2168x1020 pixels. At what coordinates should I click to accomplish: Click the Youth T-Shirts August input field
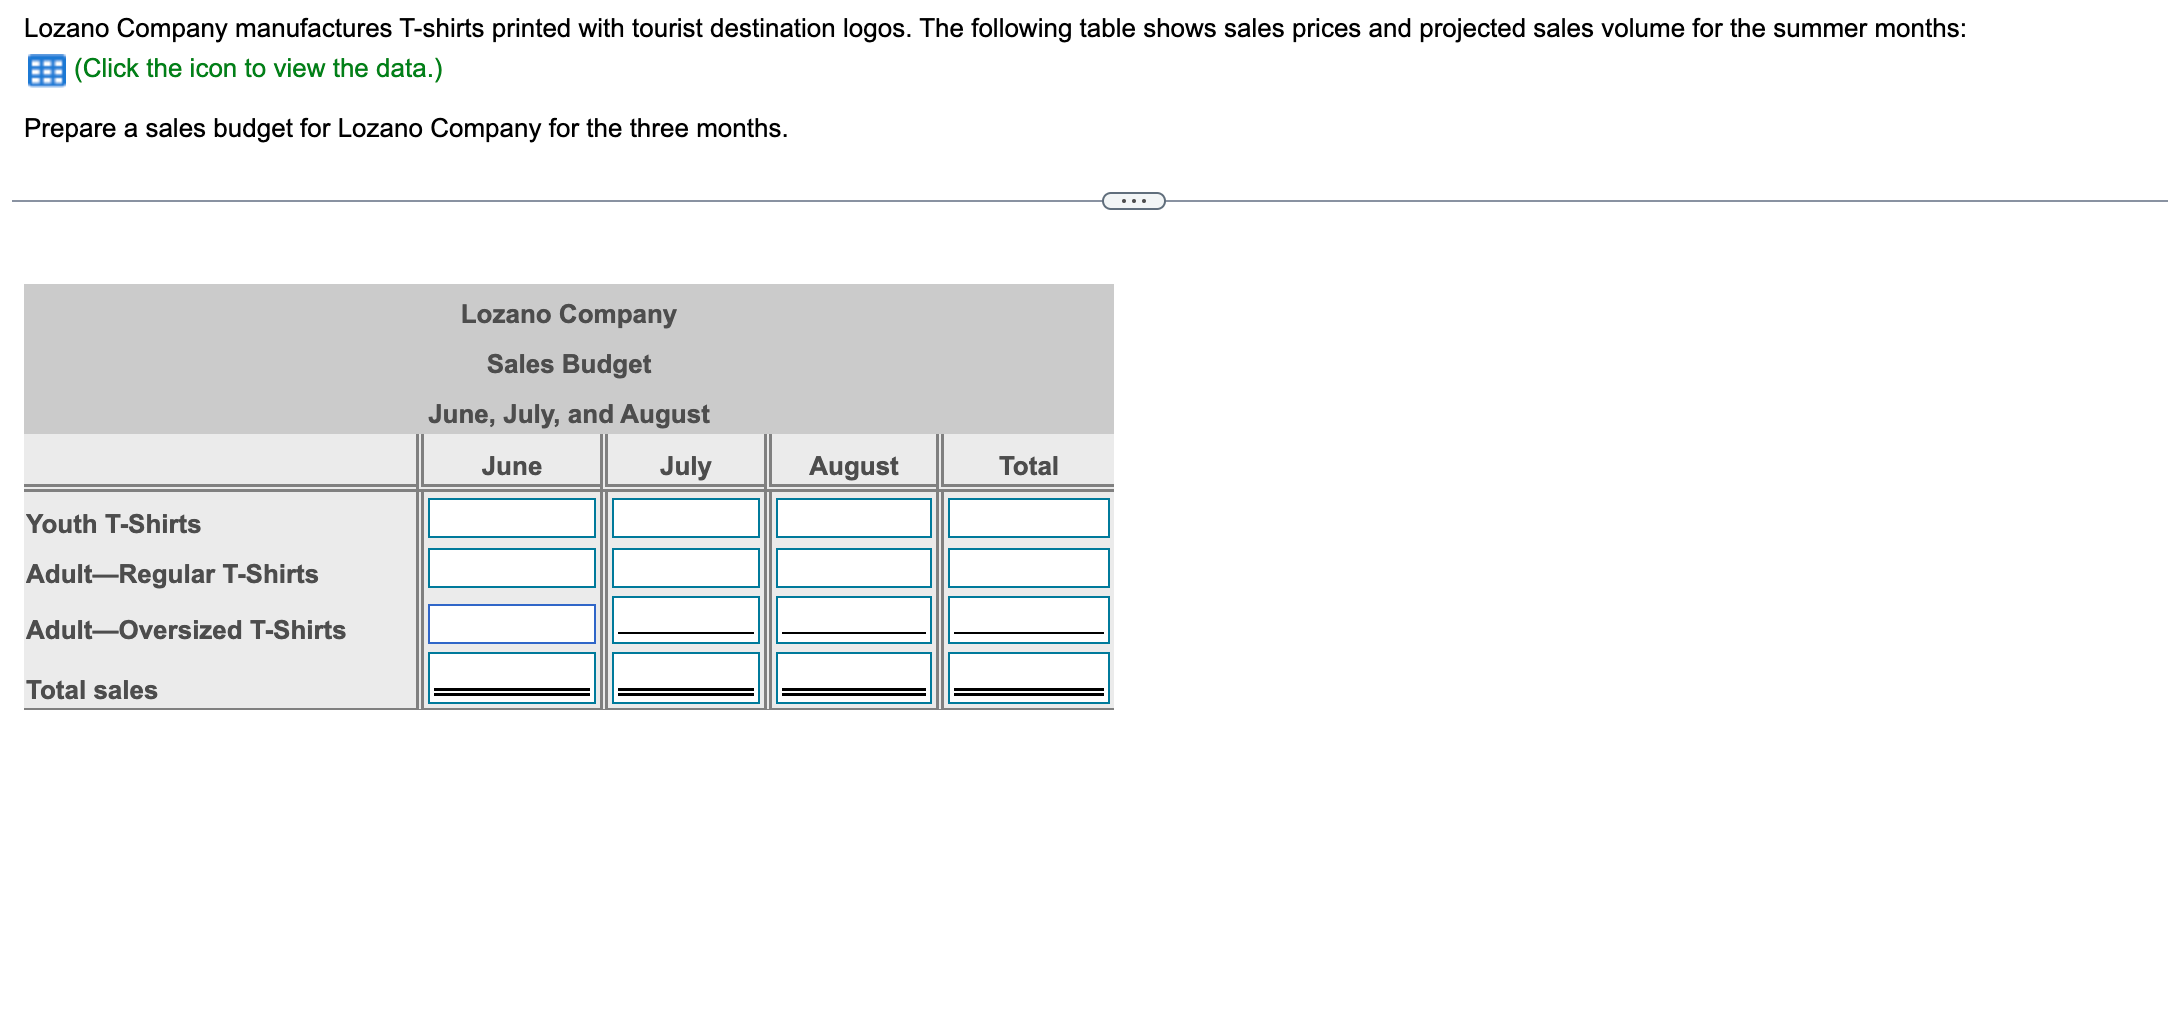coord(854,517)
